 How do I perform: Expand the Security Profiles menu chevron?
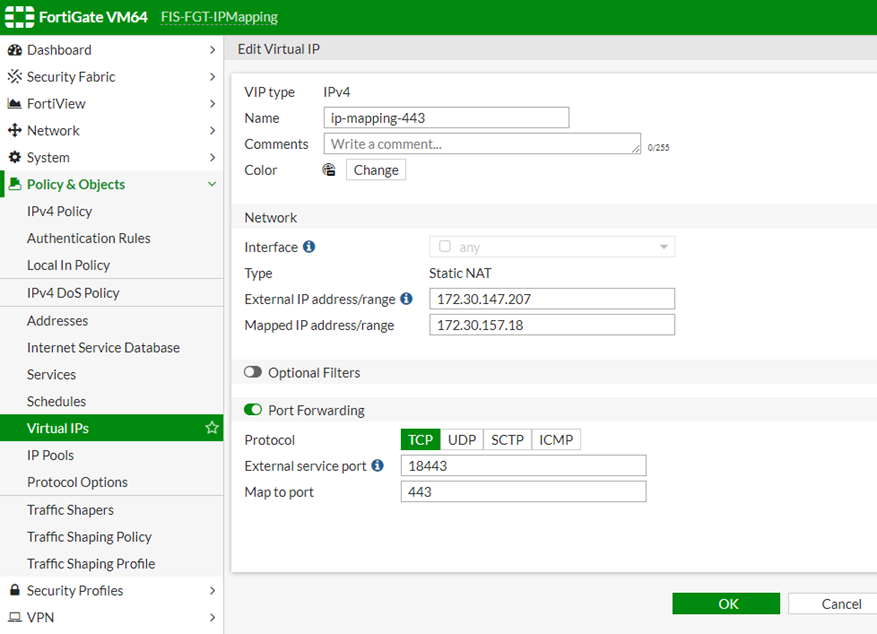[212, 591]
